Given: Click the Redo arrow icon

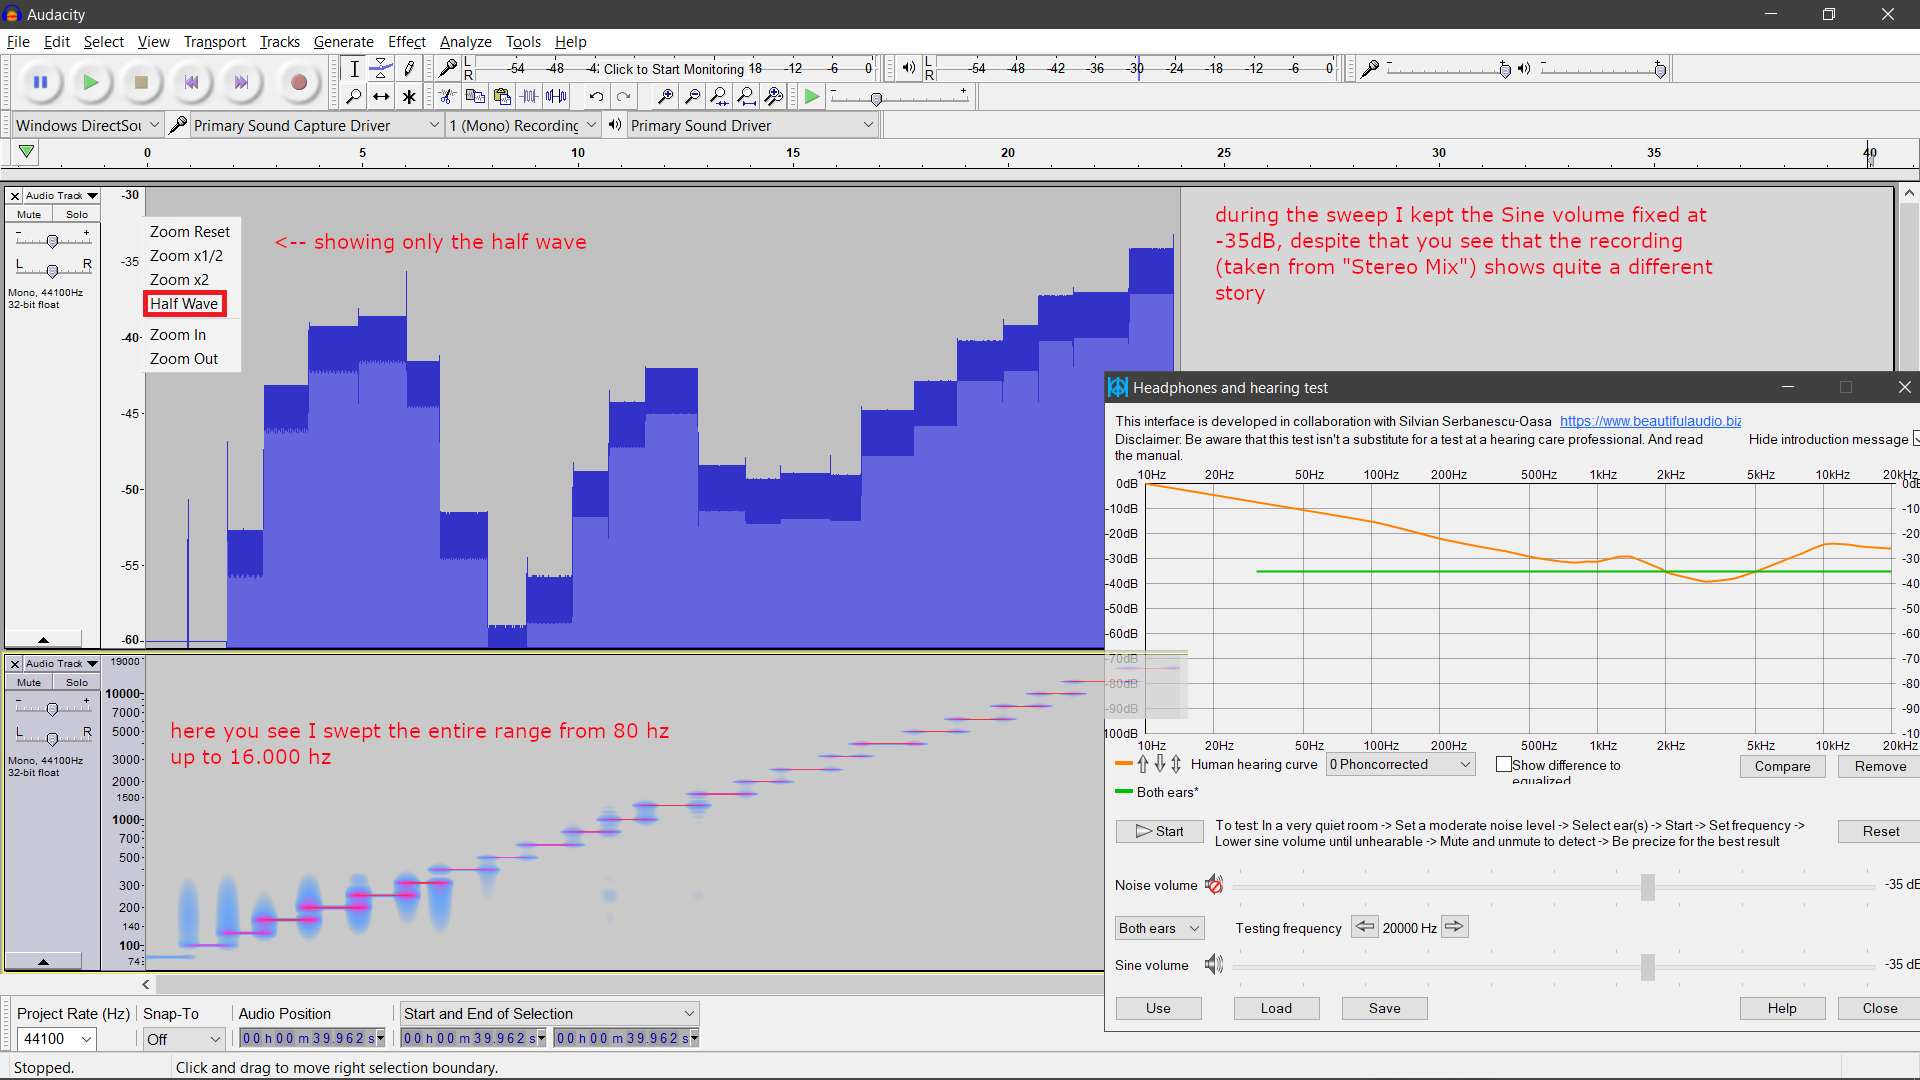Looking at the screenshot, I should pyautogui.click(x=623, y=97).
